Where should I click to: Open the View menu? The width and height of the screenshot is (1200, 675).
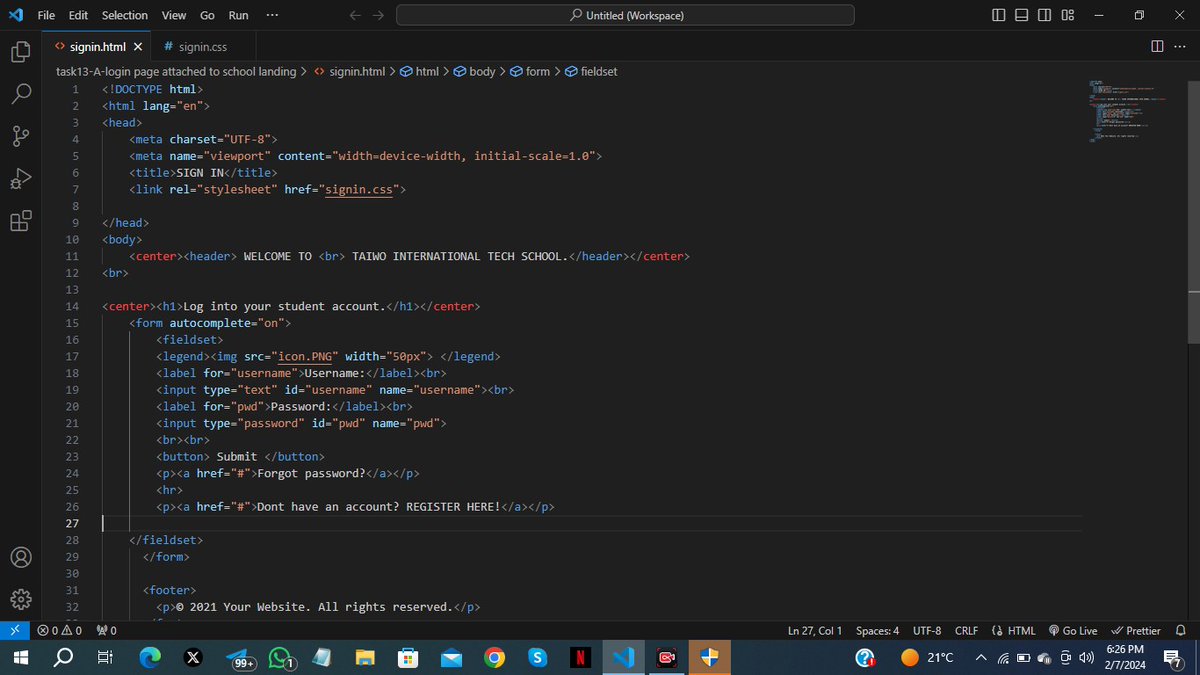[x=174, y=15]
